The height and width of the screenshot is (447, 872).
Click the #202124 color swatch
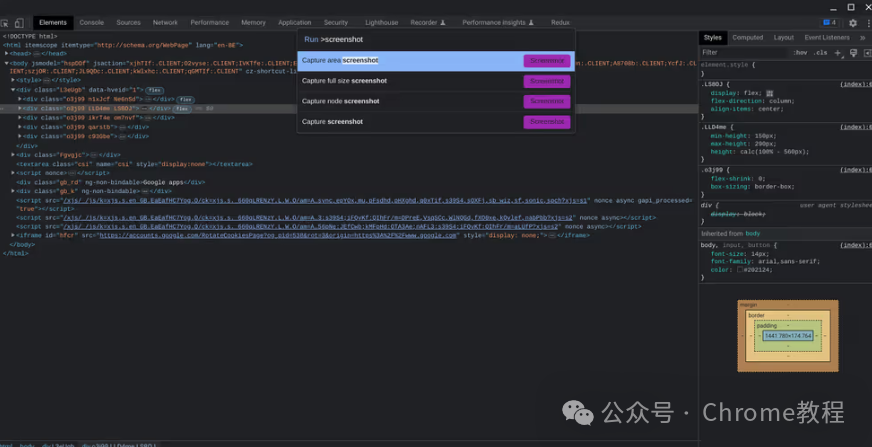pyautogui.click(x=740, y=270)
